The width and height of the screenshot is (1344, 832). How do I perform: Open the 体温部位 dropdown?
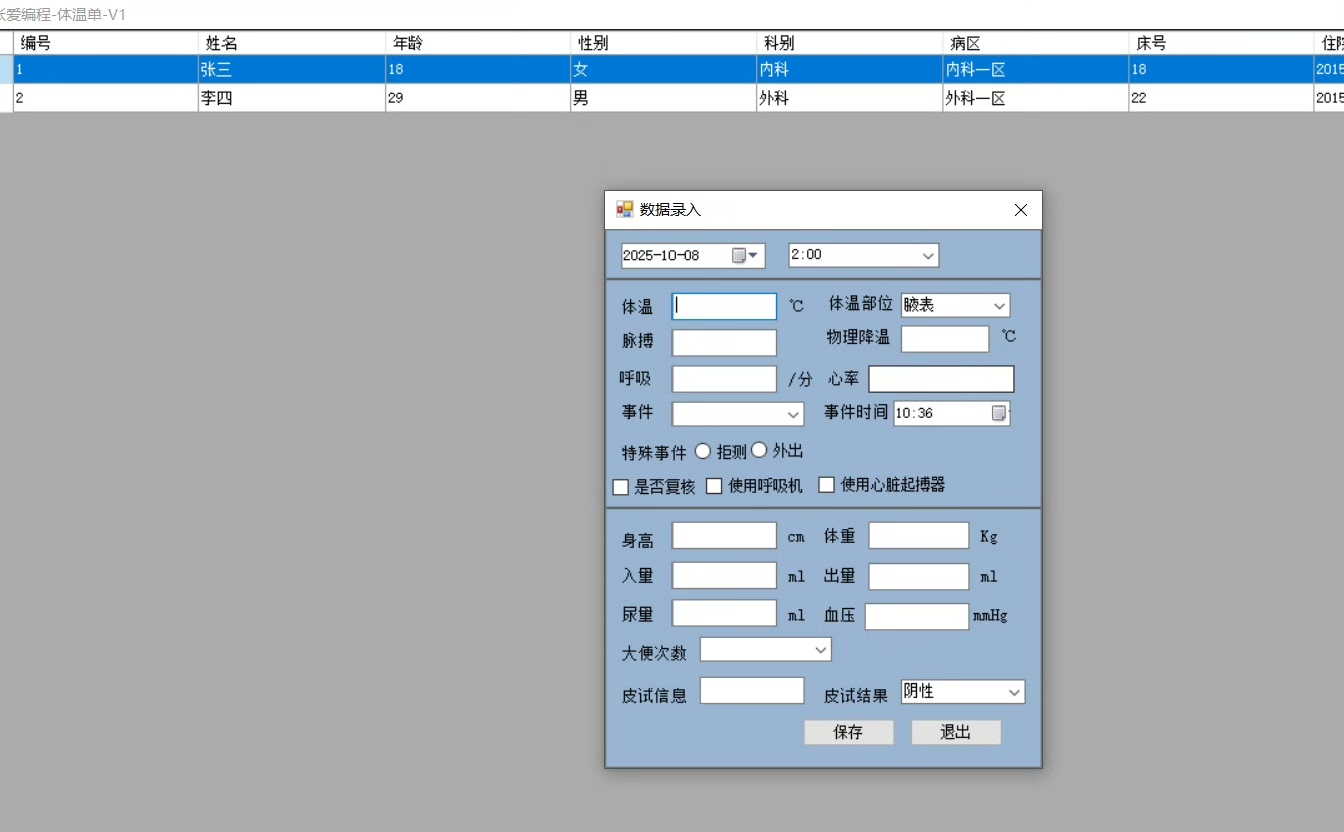999,305
